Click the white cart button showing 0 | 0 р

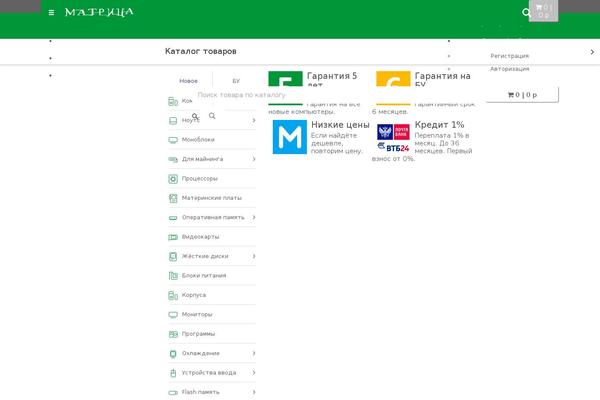point(522,95)
